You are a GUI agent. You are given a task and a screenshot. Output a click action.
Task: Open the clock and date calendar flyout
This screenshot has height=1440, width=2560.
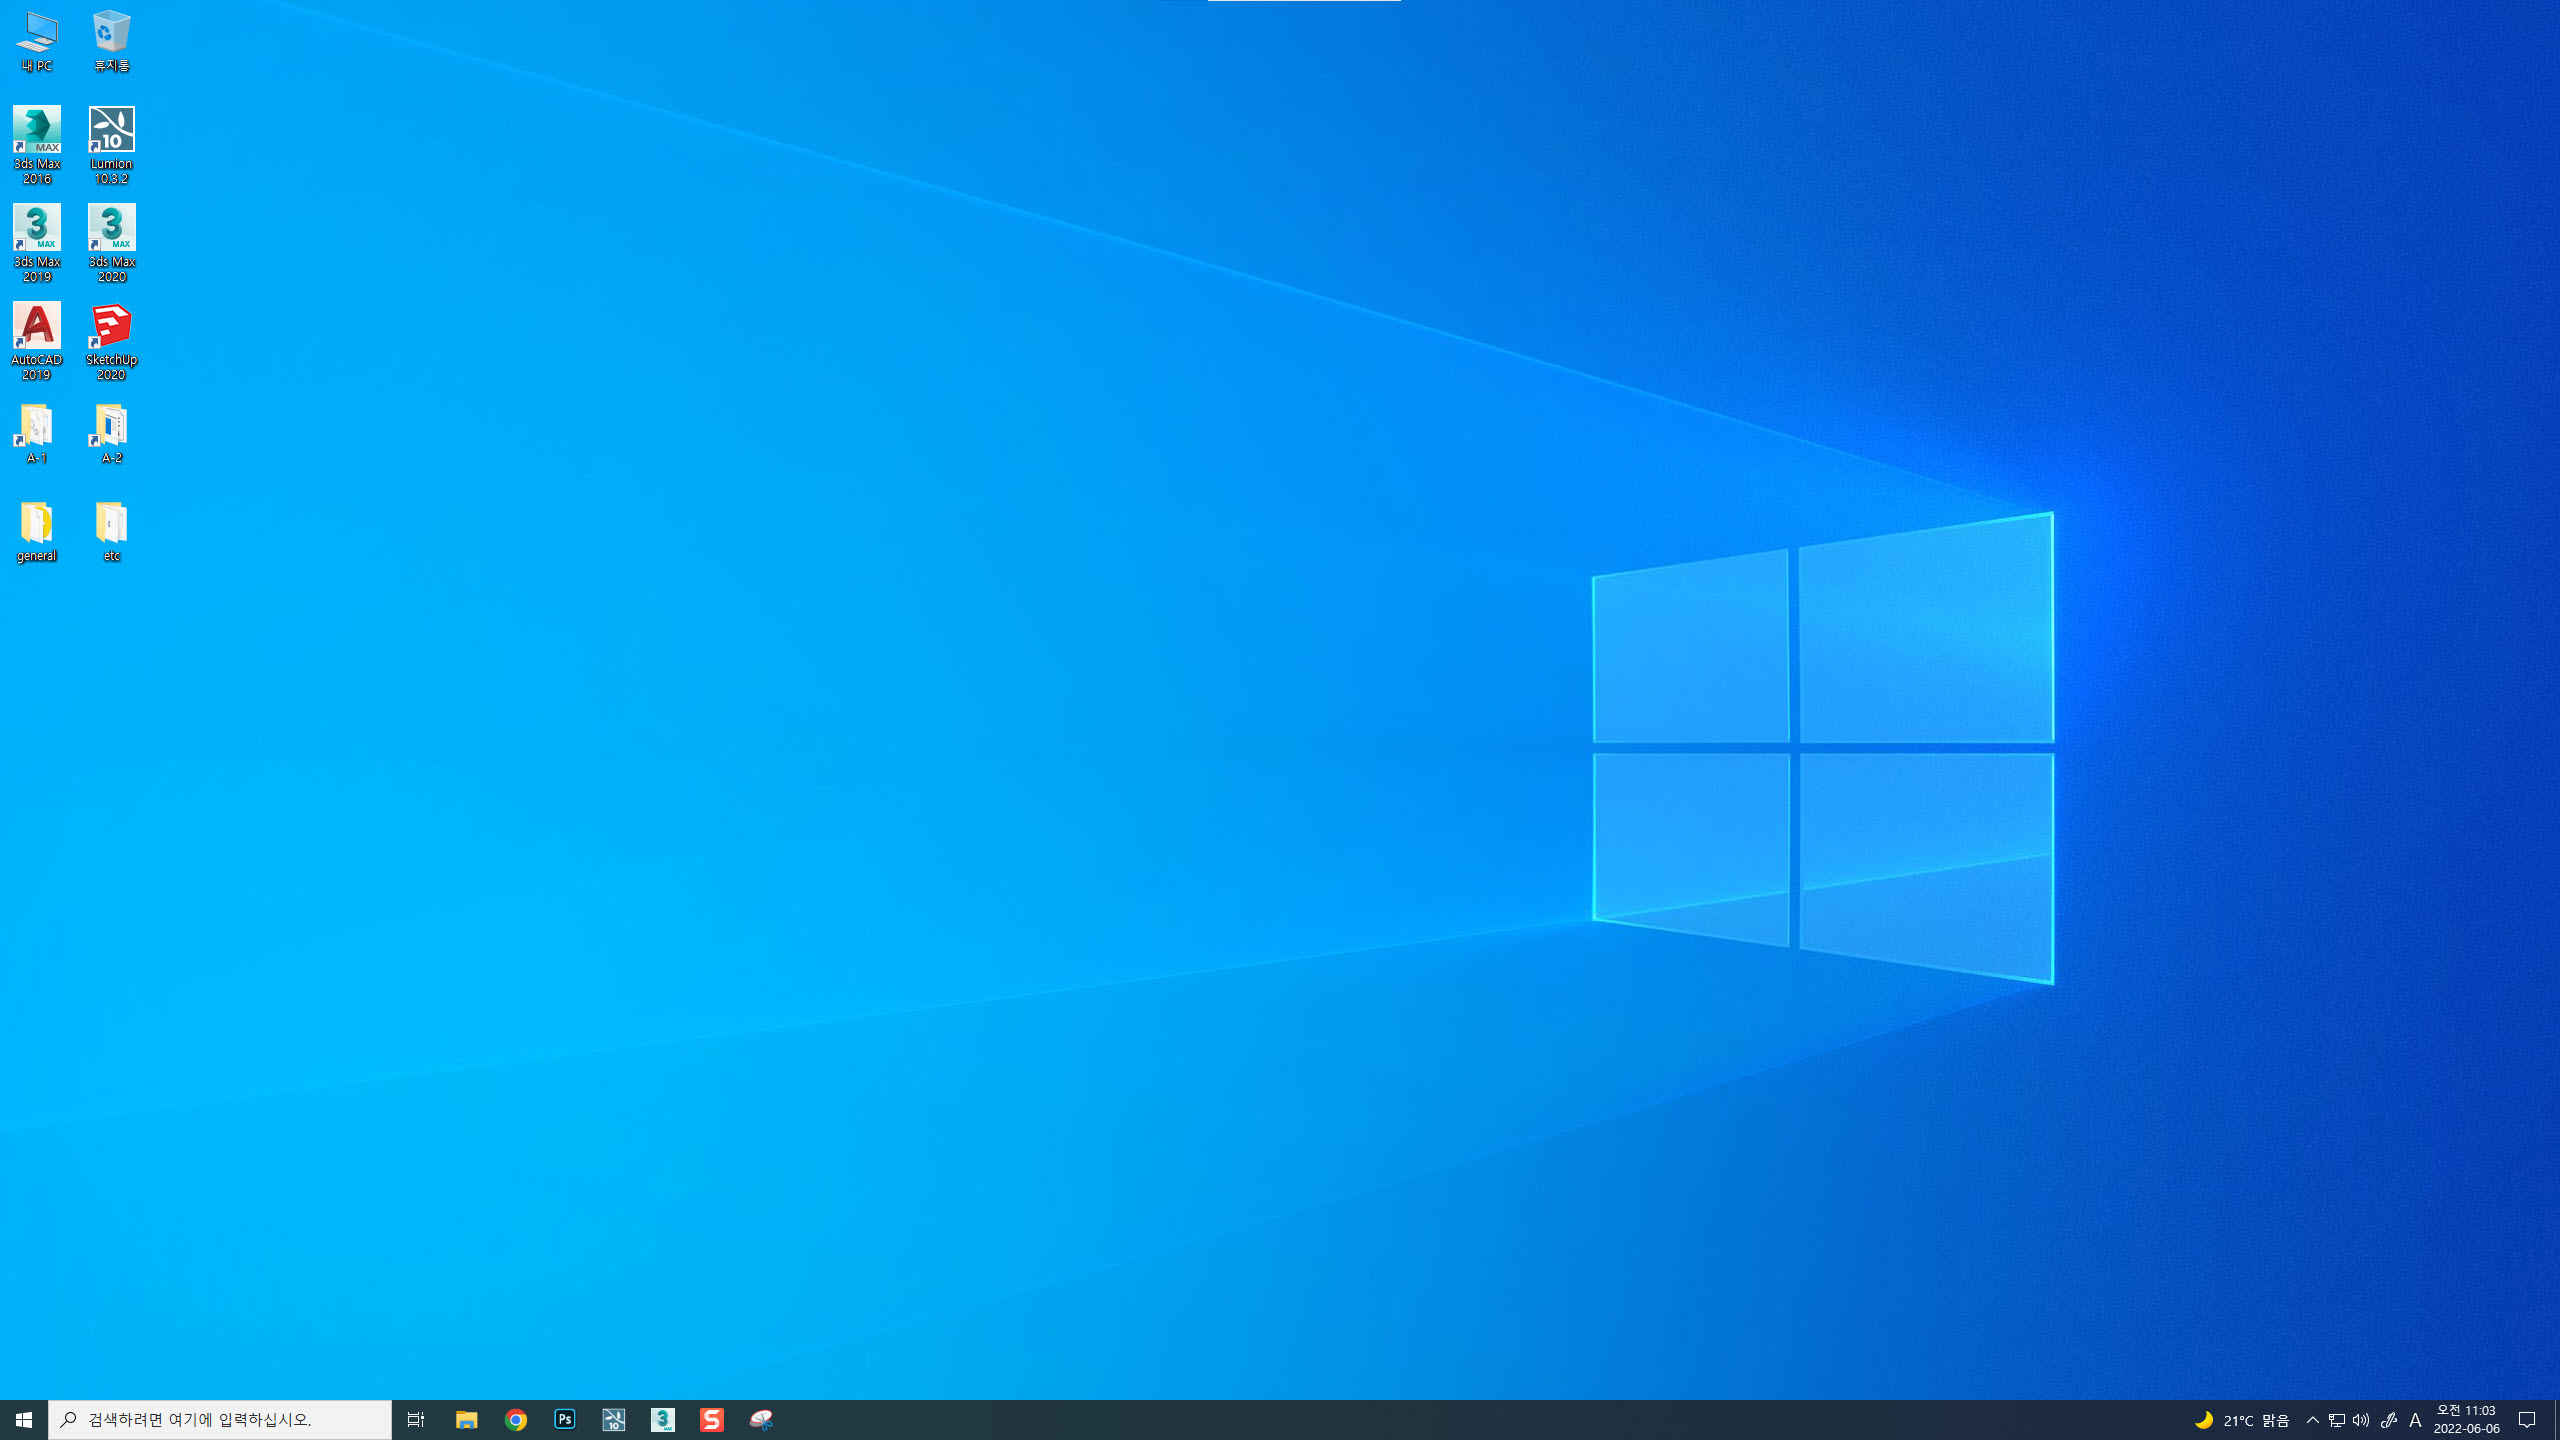(x=2466, y=1420)
